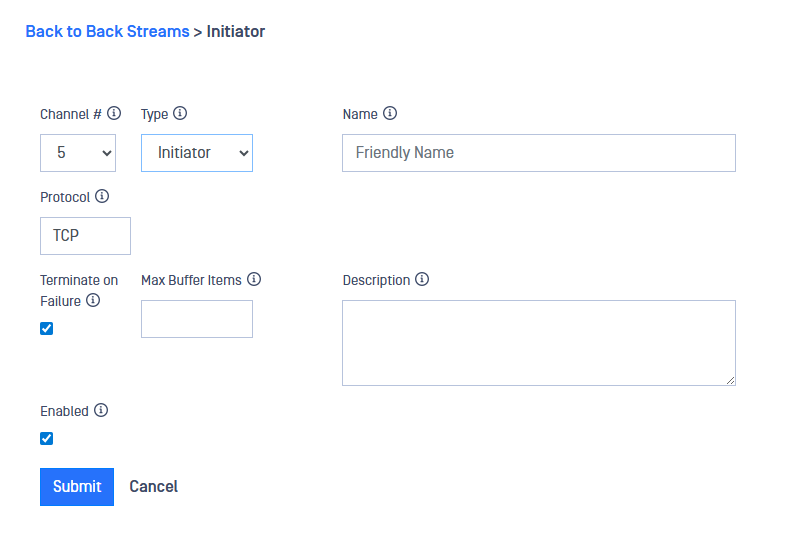
Task: Uncheck the Terminate on Failure checkbox
Action: (47, 328)
